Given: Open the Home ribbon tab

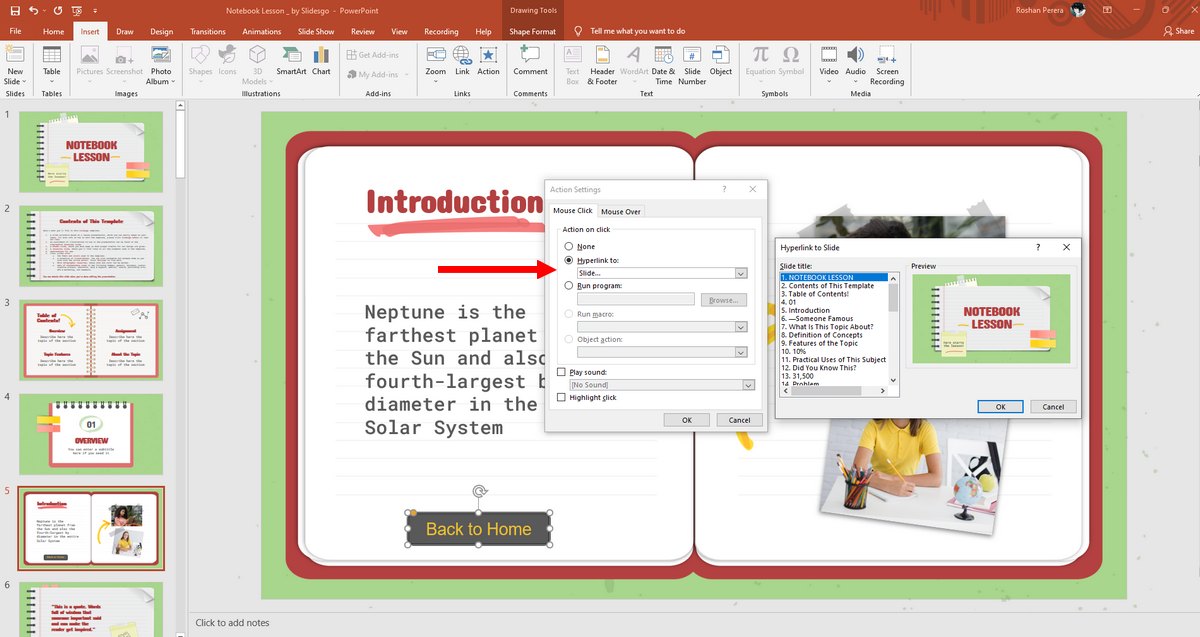Looking at the screenshot, I should tap(53, 31).
